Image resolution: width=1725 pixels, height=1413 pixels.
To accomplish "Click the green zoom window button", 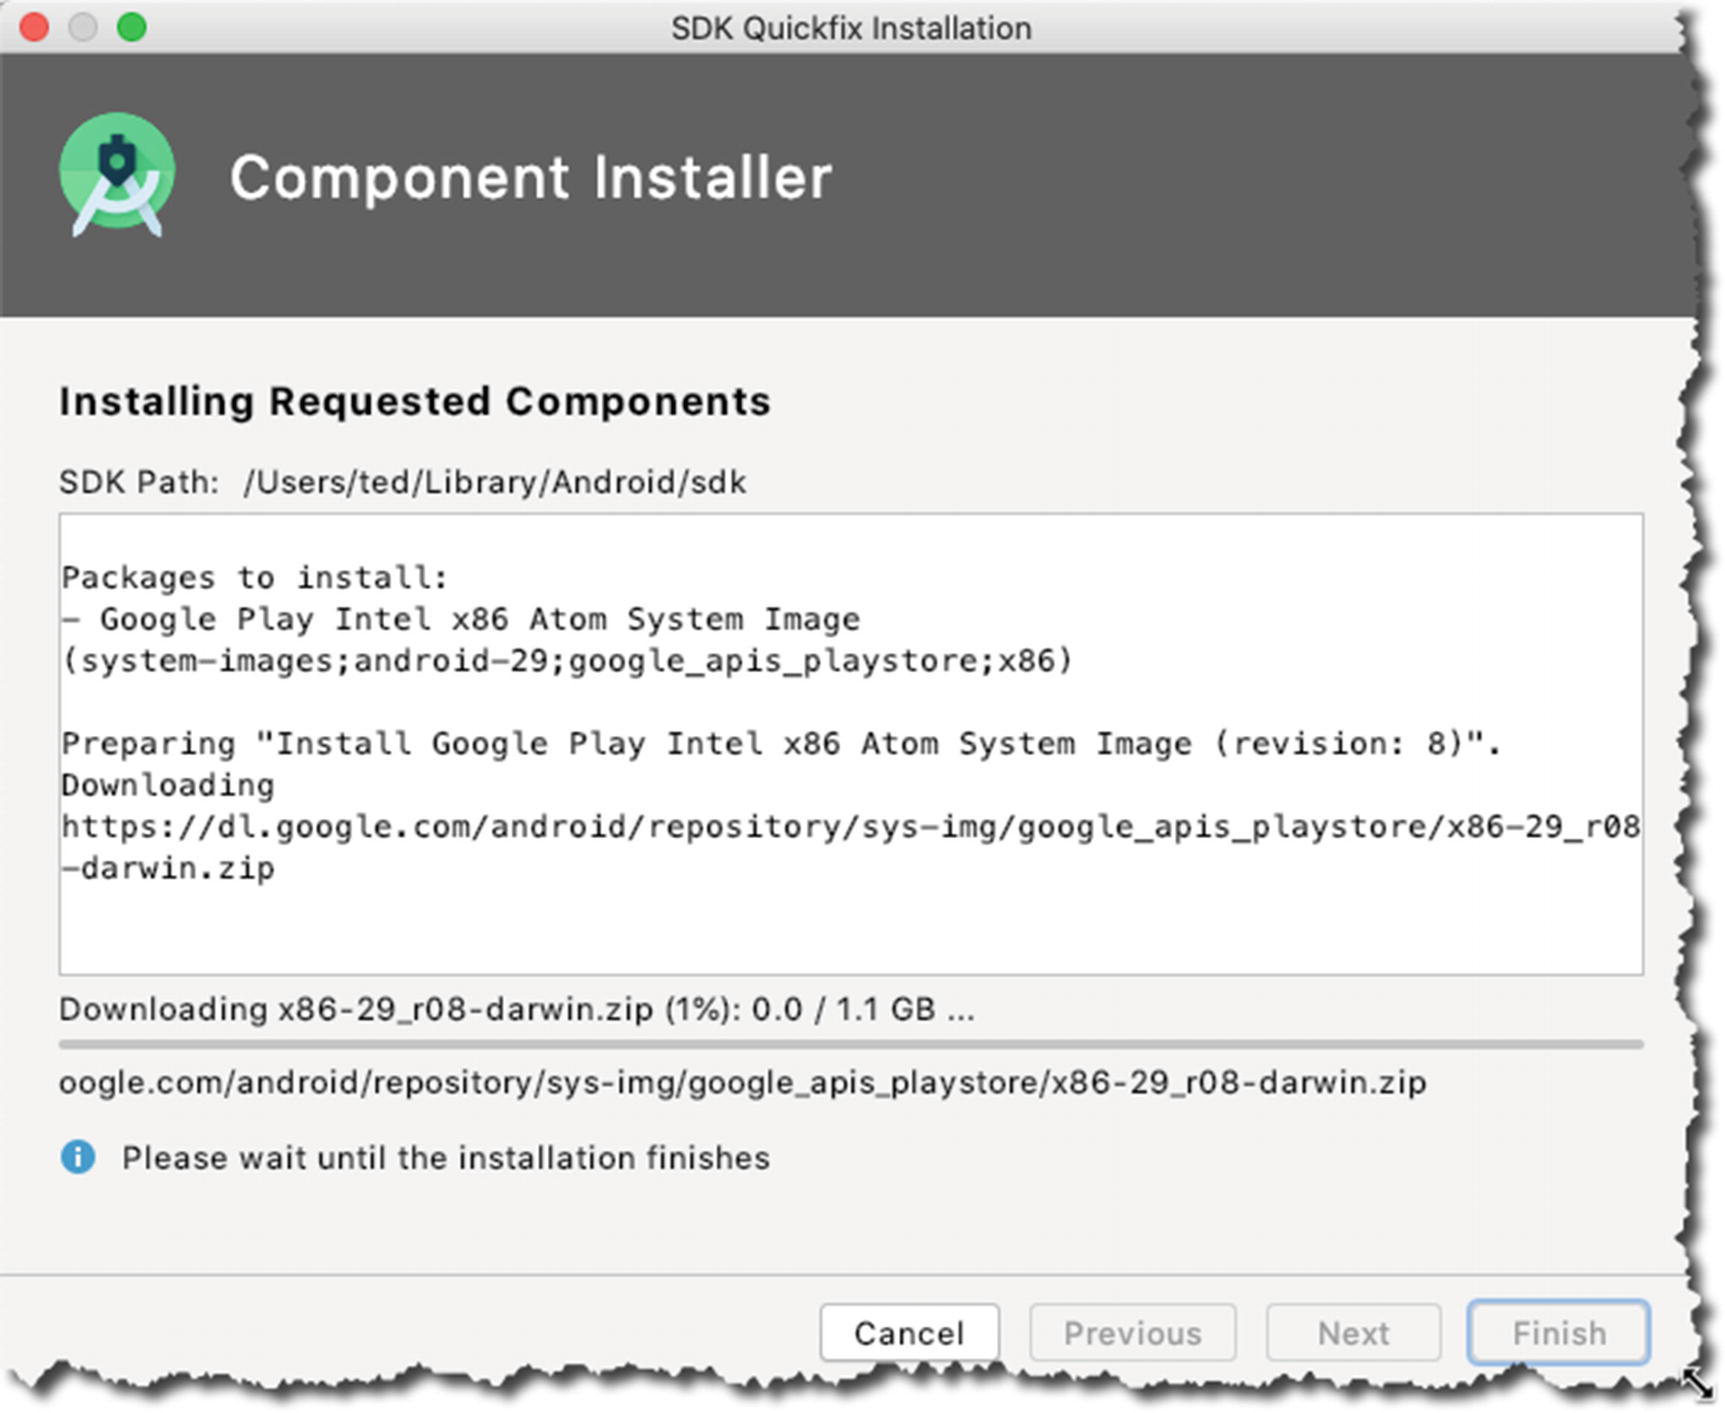I will pyautogui.click(x=132, y=27).
